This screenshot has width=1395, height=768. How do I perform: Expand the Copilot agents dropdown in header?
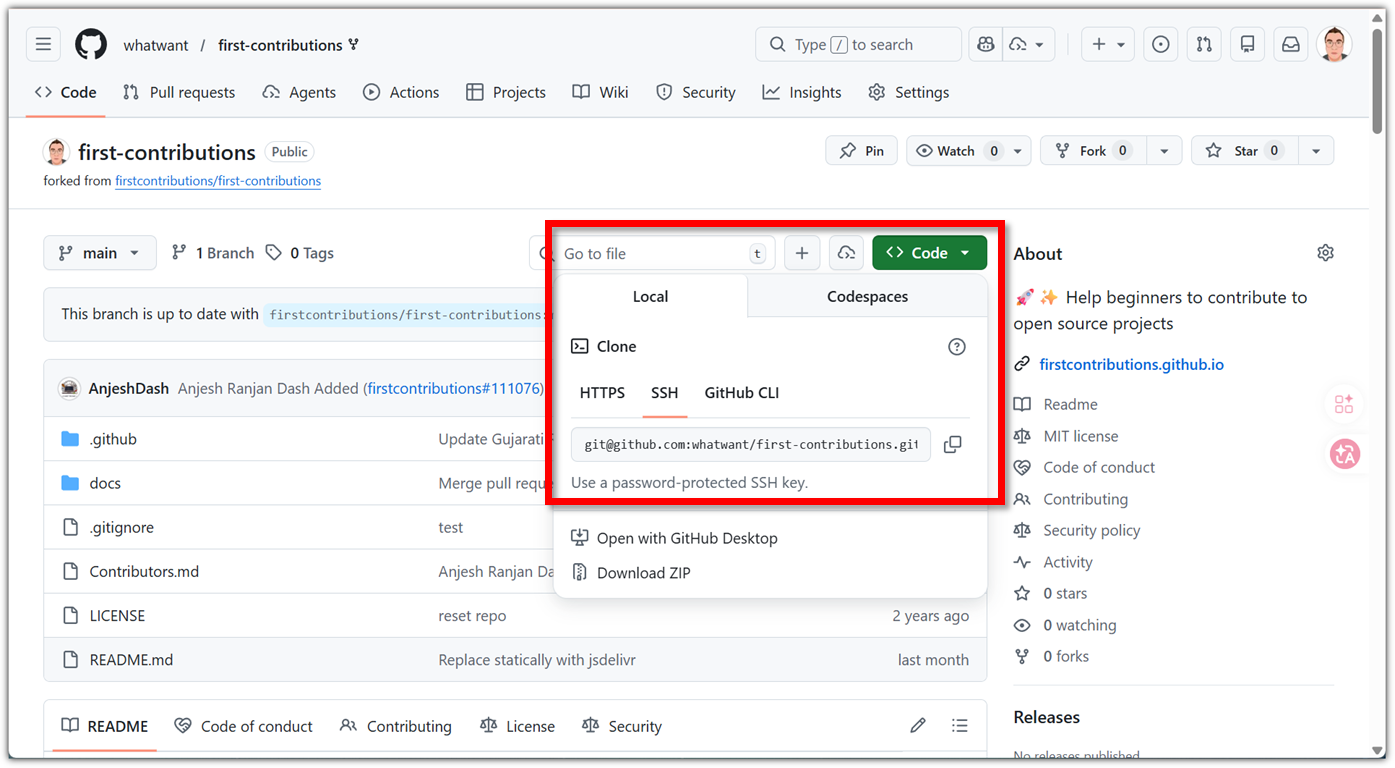[x=1028, y=44]
